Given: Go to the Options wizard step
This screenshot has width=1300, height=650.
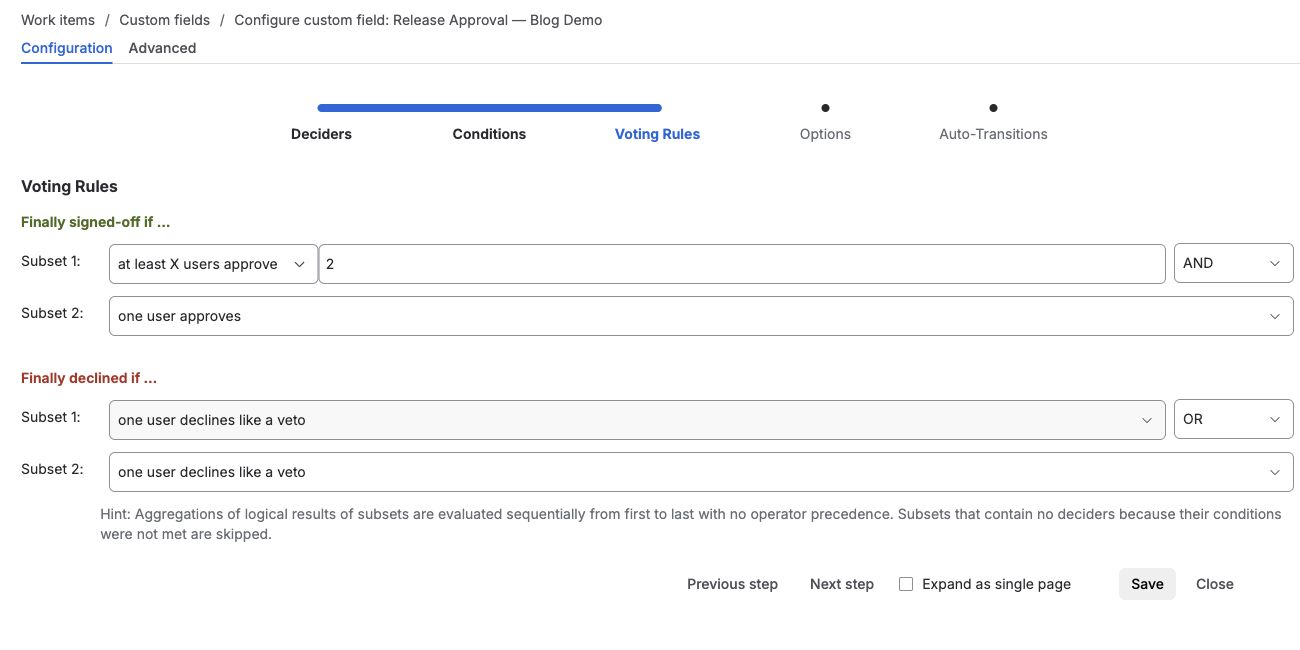Looking at the screenshot, I should pos(825,134).
